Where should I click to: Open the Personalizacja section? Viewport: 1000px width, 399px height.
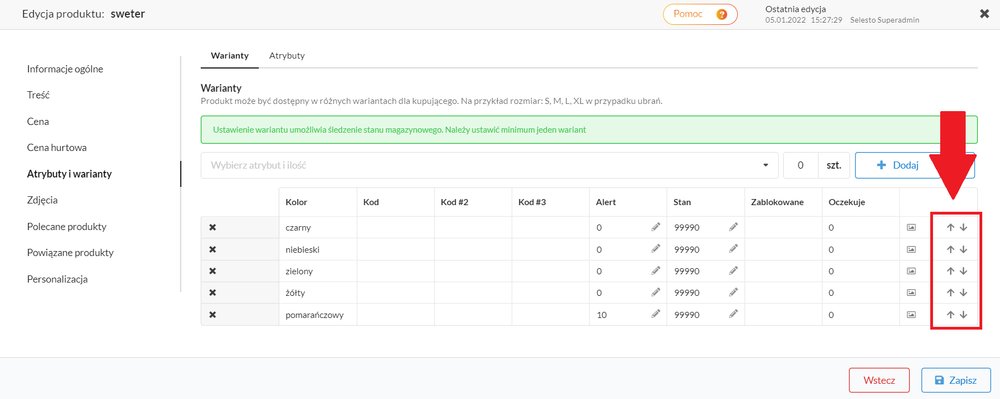pyautogui.click(x=57, y=279)
